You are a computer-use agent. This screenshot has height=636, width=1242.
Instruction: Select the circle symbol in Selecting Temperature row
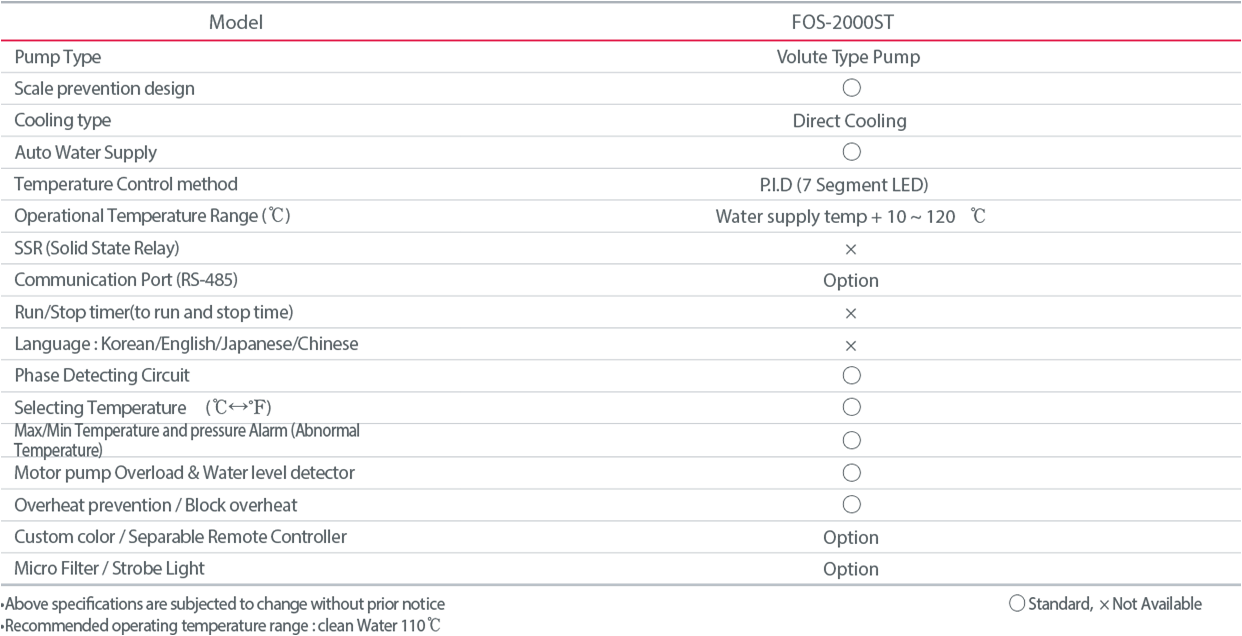(851, 408)
